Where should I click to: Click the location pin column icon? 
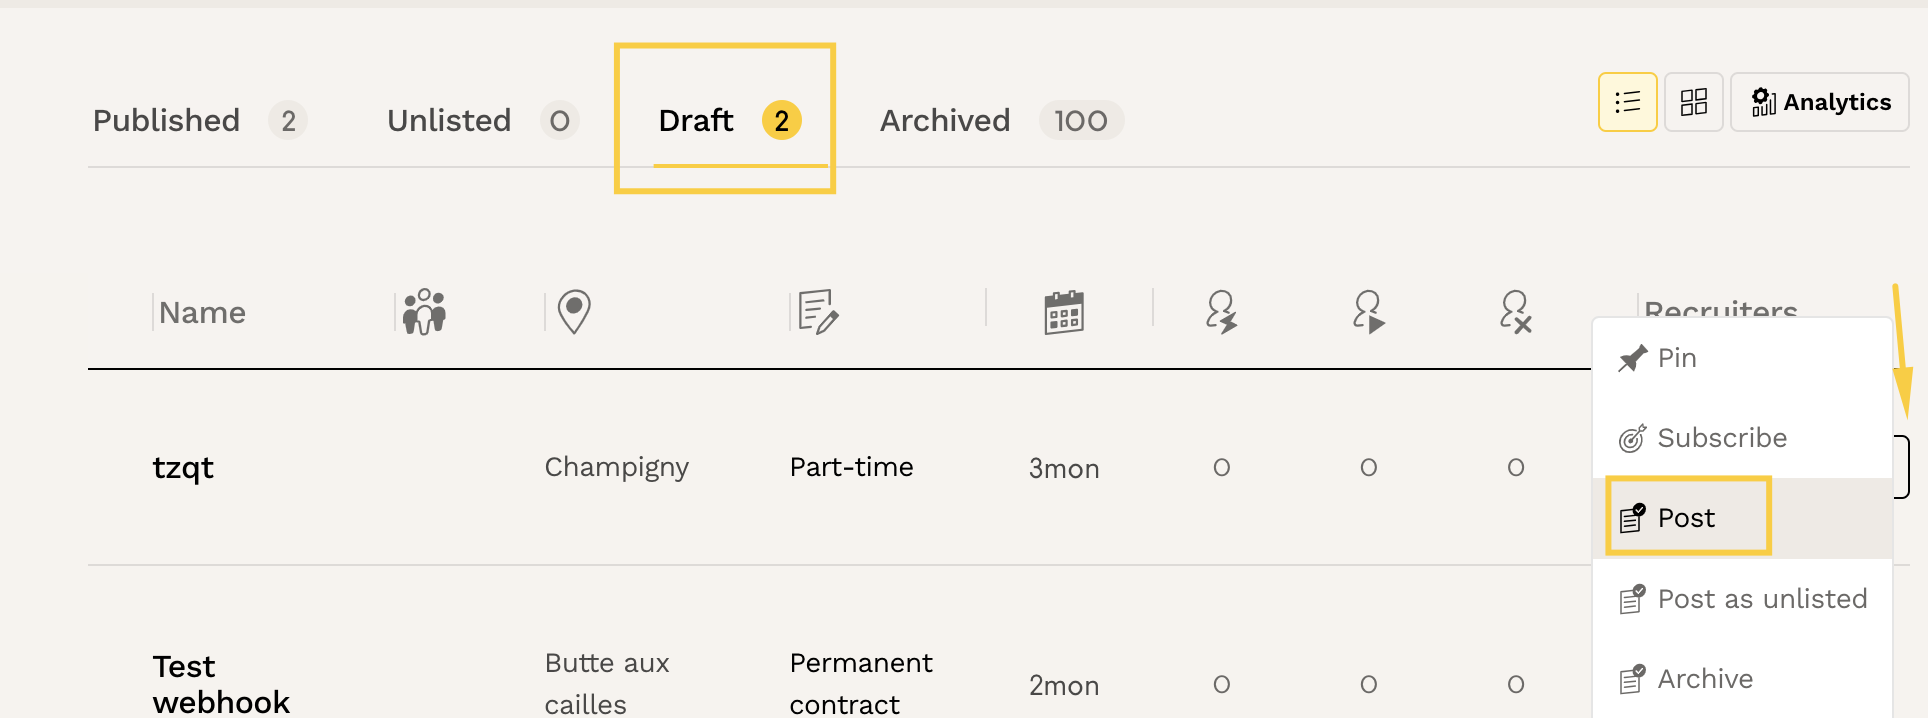(574, 312)
